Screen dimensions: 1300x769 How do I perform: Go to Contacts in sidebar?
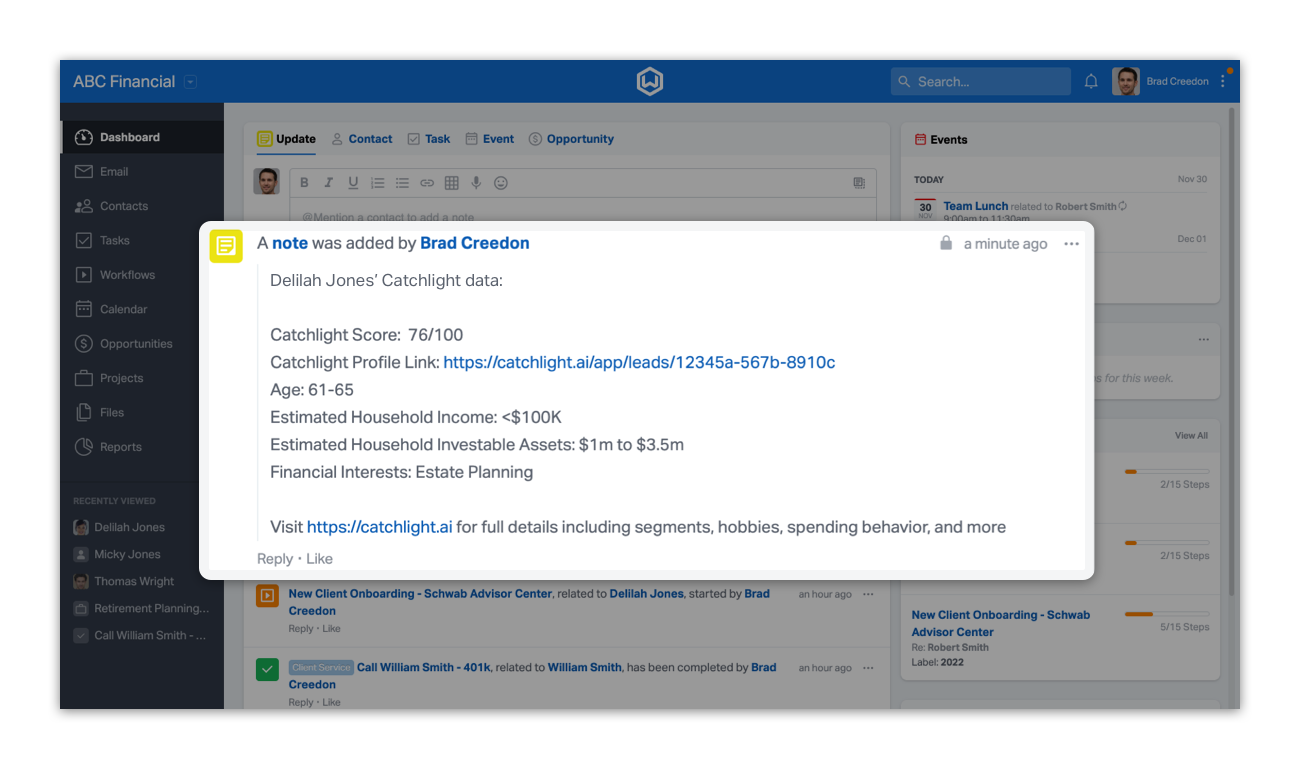click(142, 206)
